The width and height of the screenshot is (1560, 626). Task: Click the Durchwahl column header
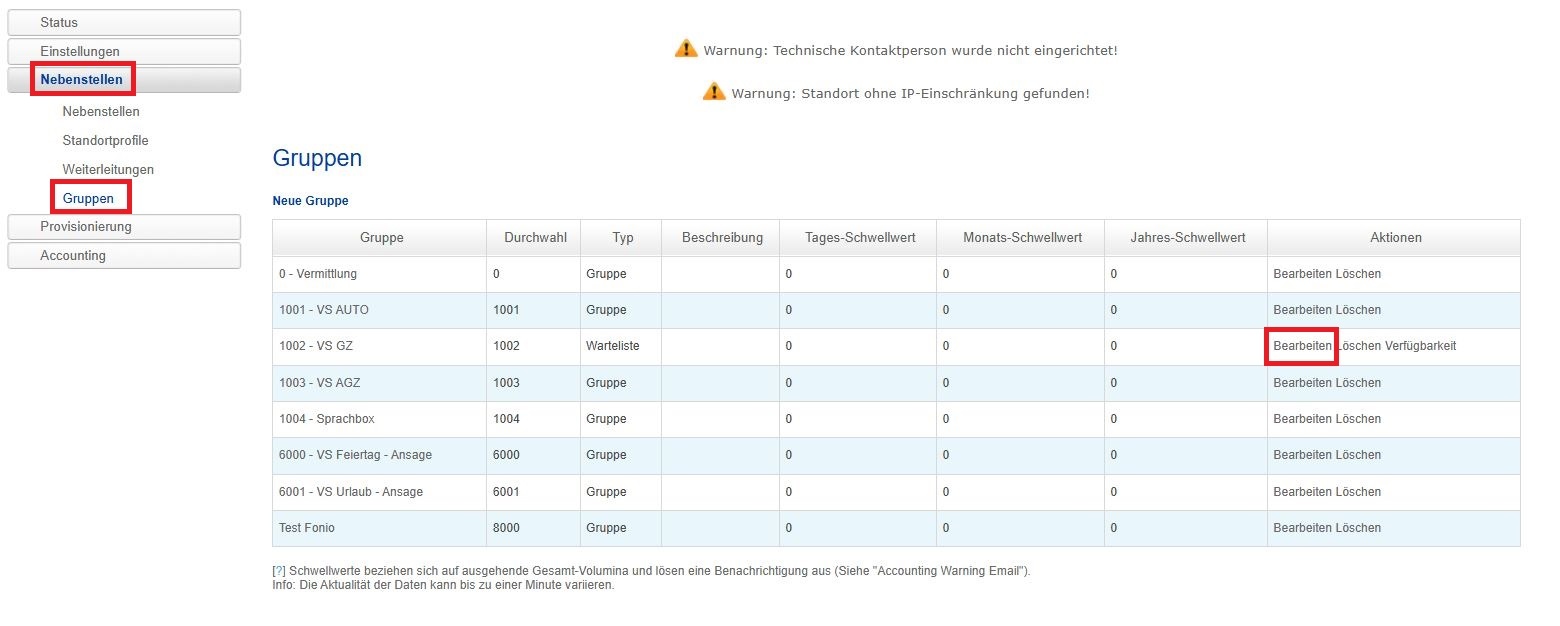[x=533, y=238]
